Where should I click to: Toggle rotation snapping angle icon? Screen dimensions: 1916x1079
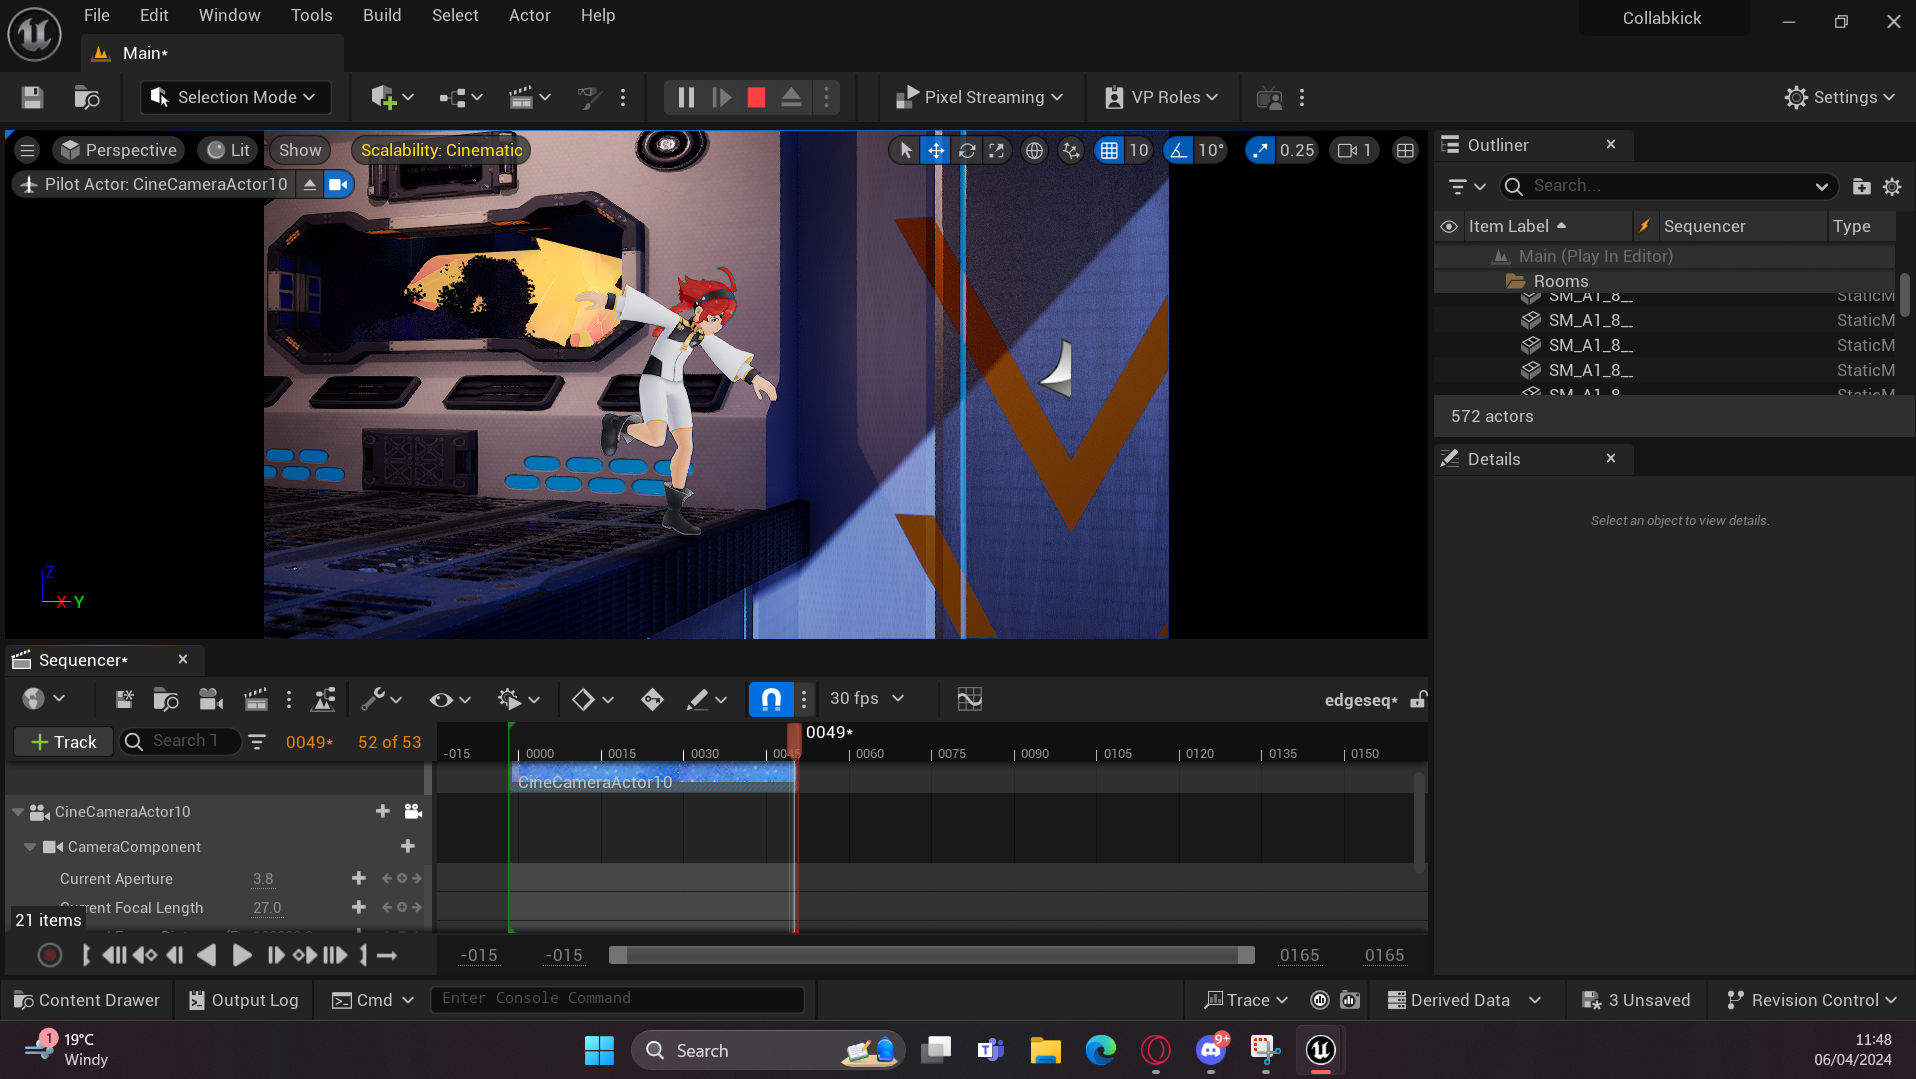coord(1178,150)
